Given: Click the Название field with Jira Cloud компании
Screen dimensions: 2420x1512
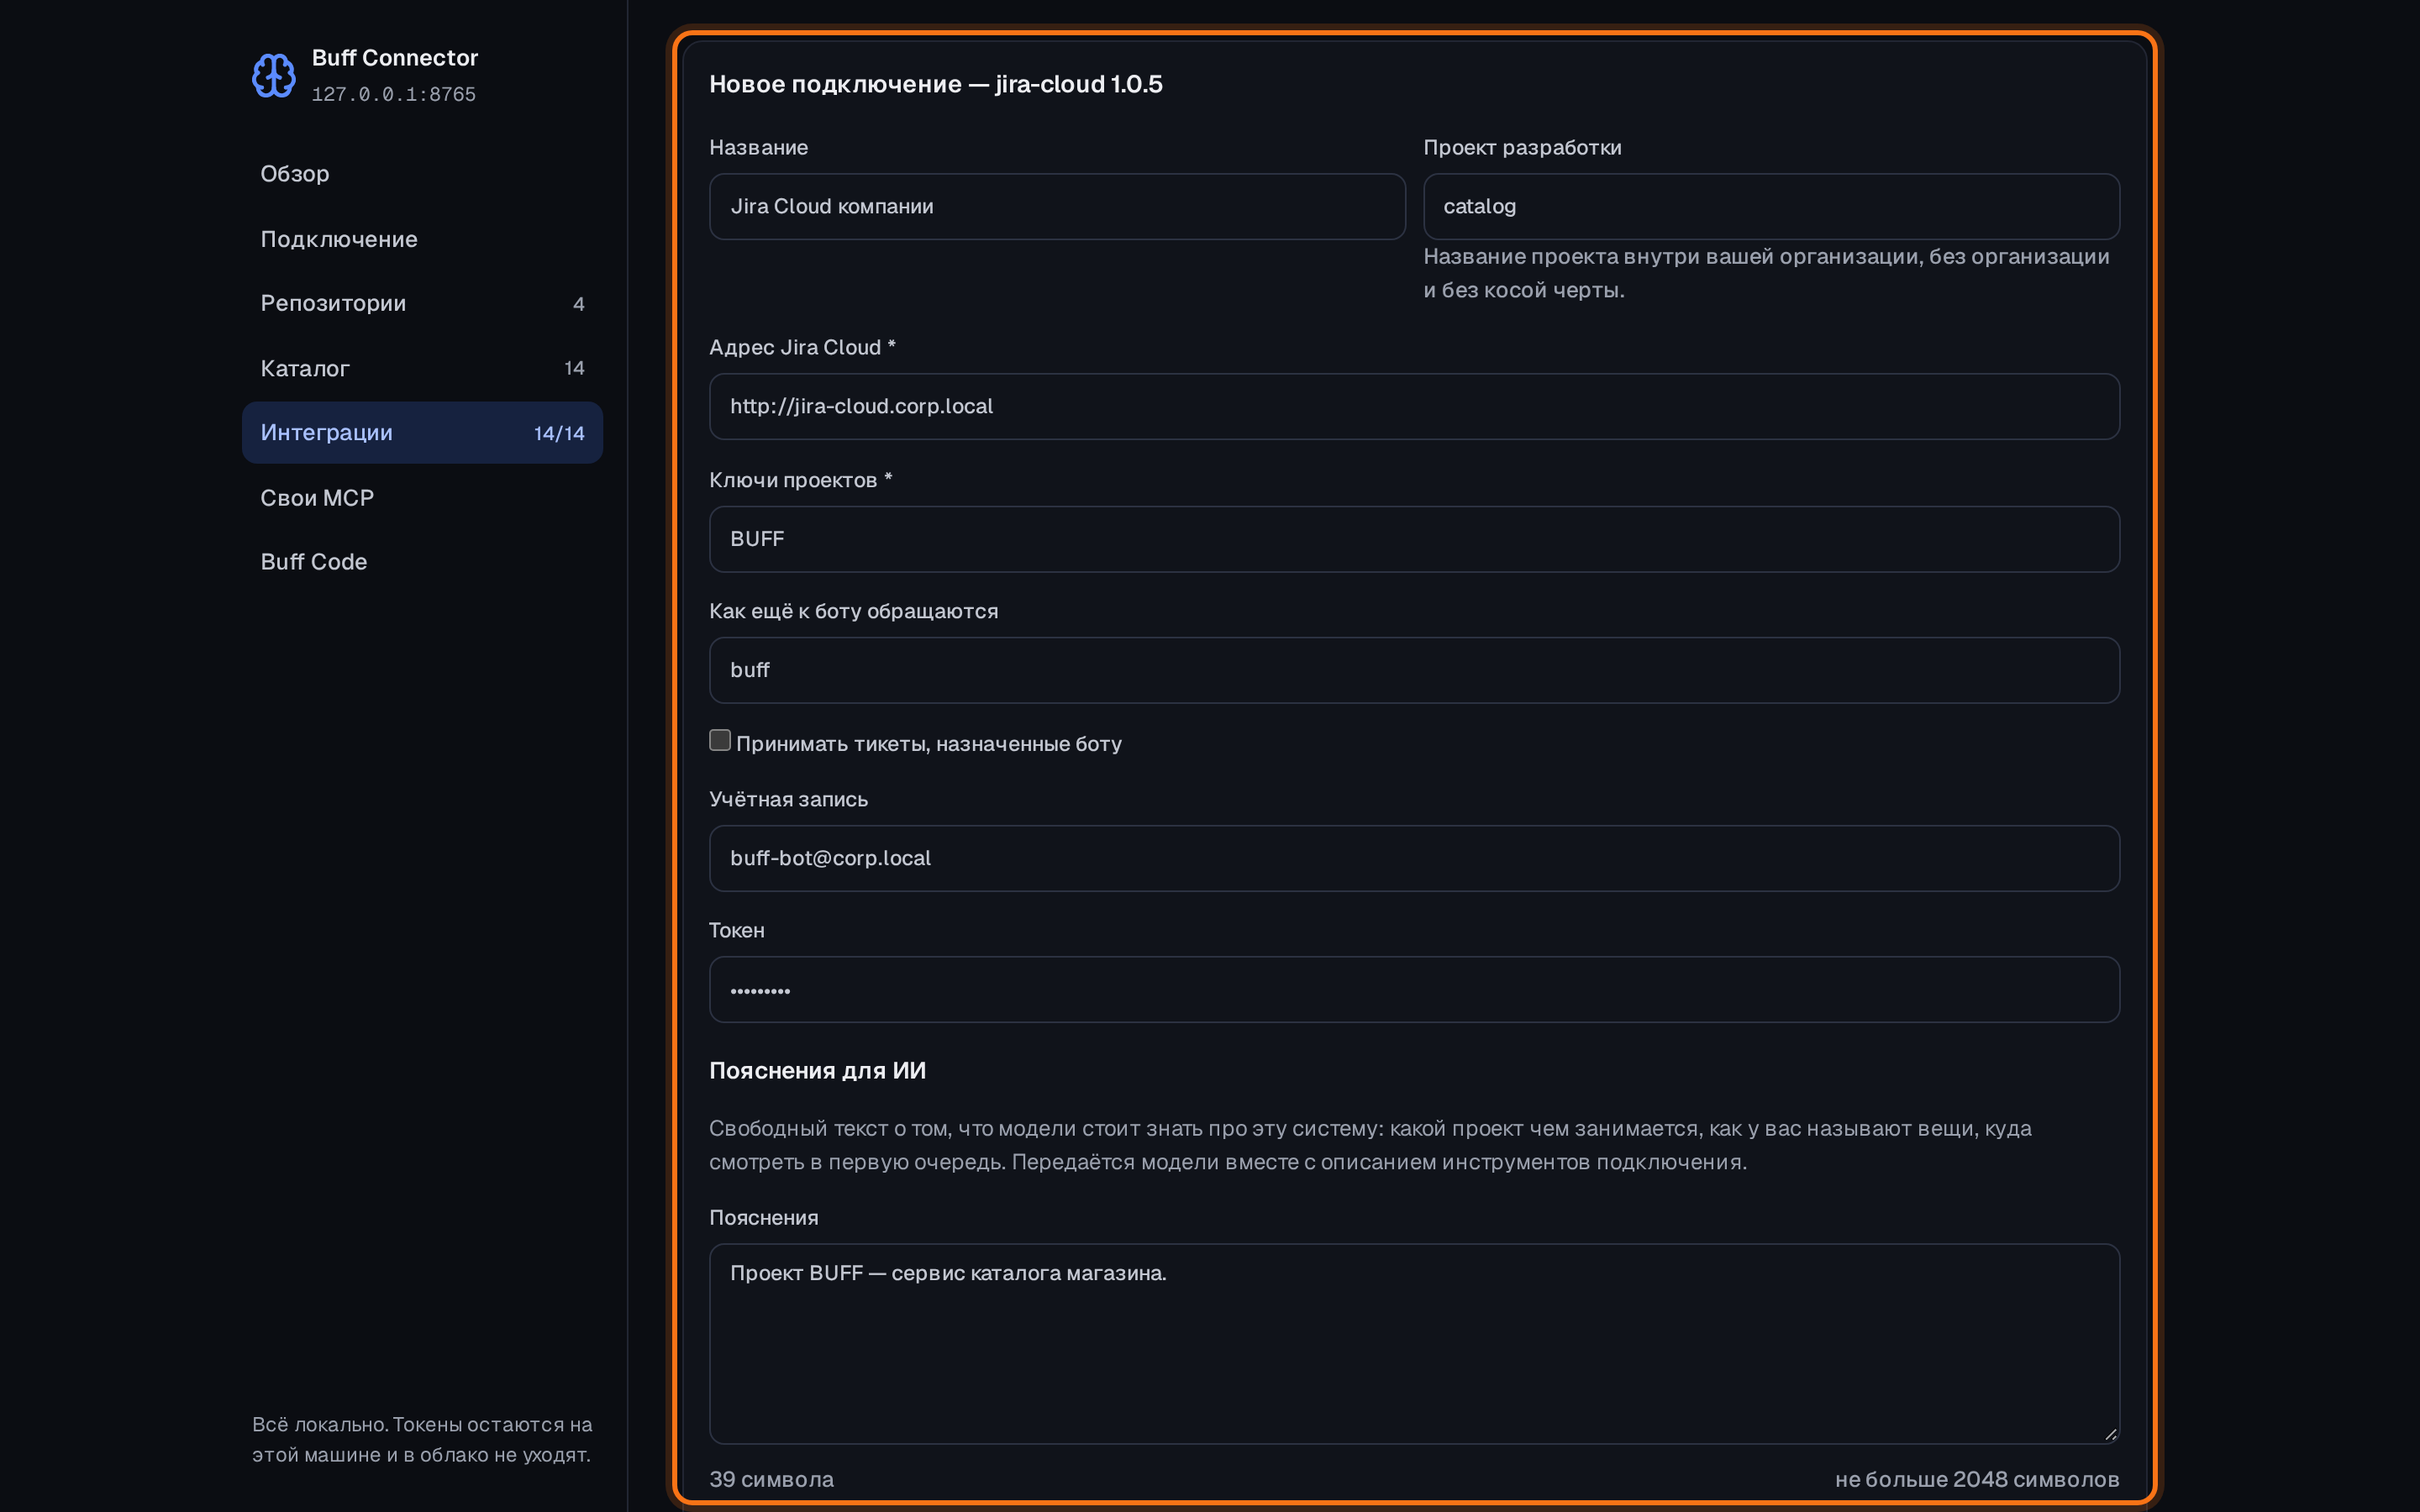Looking at the screenshot, I should pyautogui.click(x=1057, y=207).
